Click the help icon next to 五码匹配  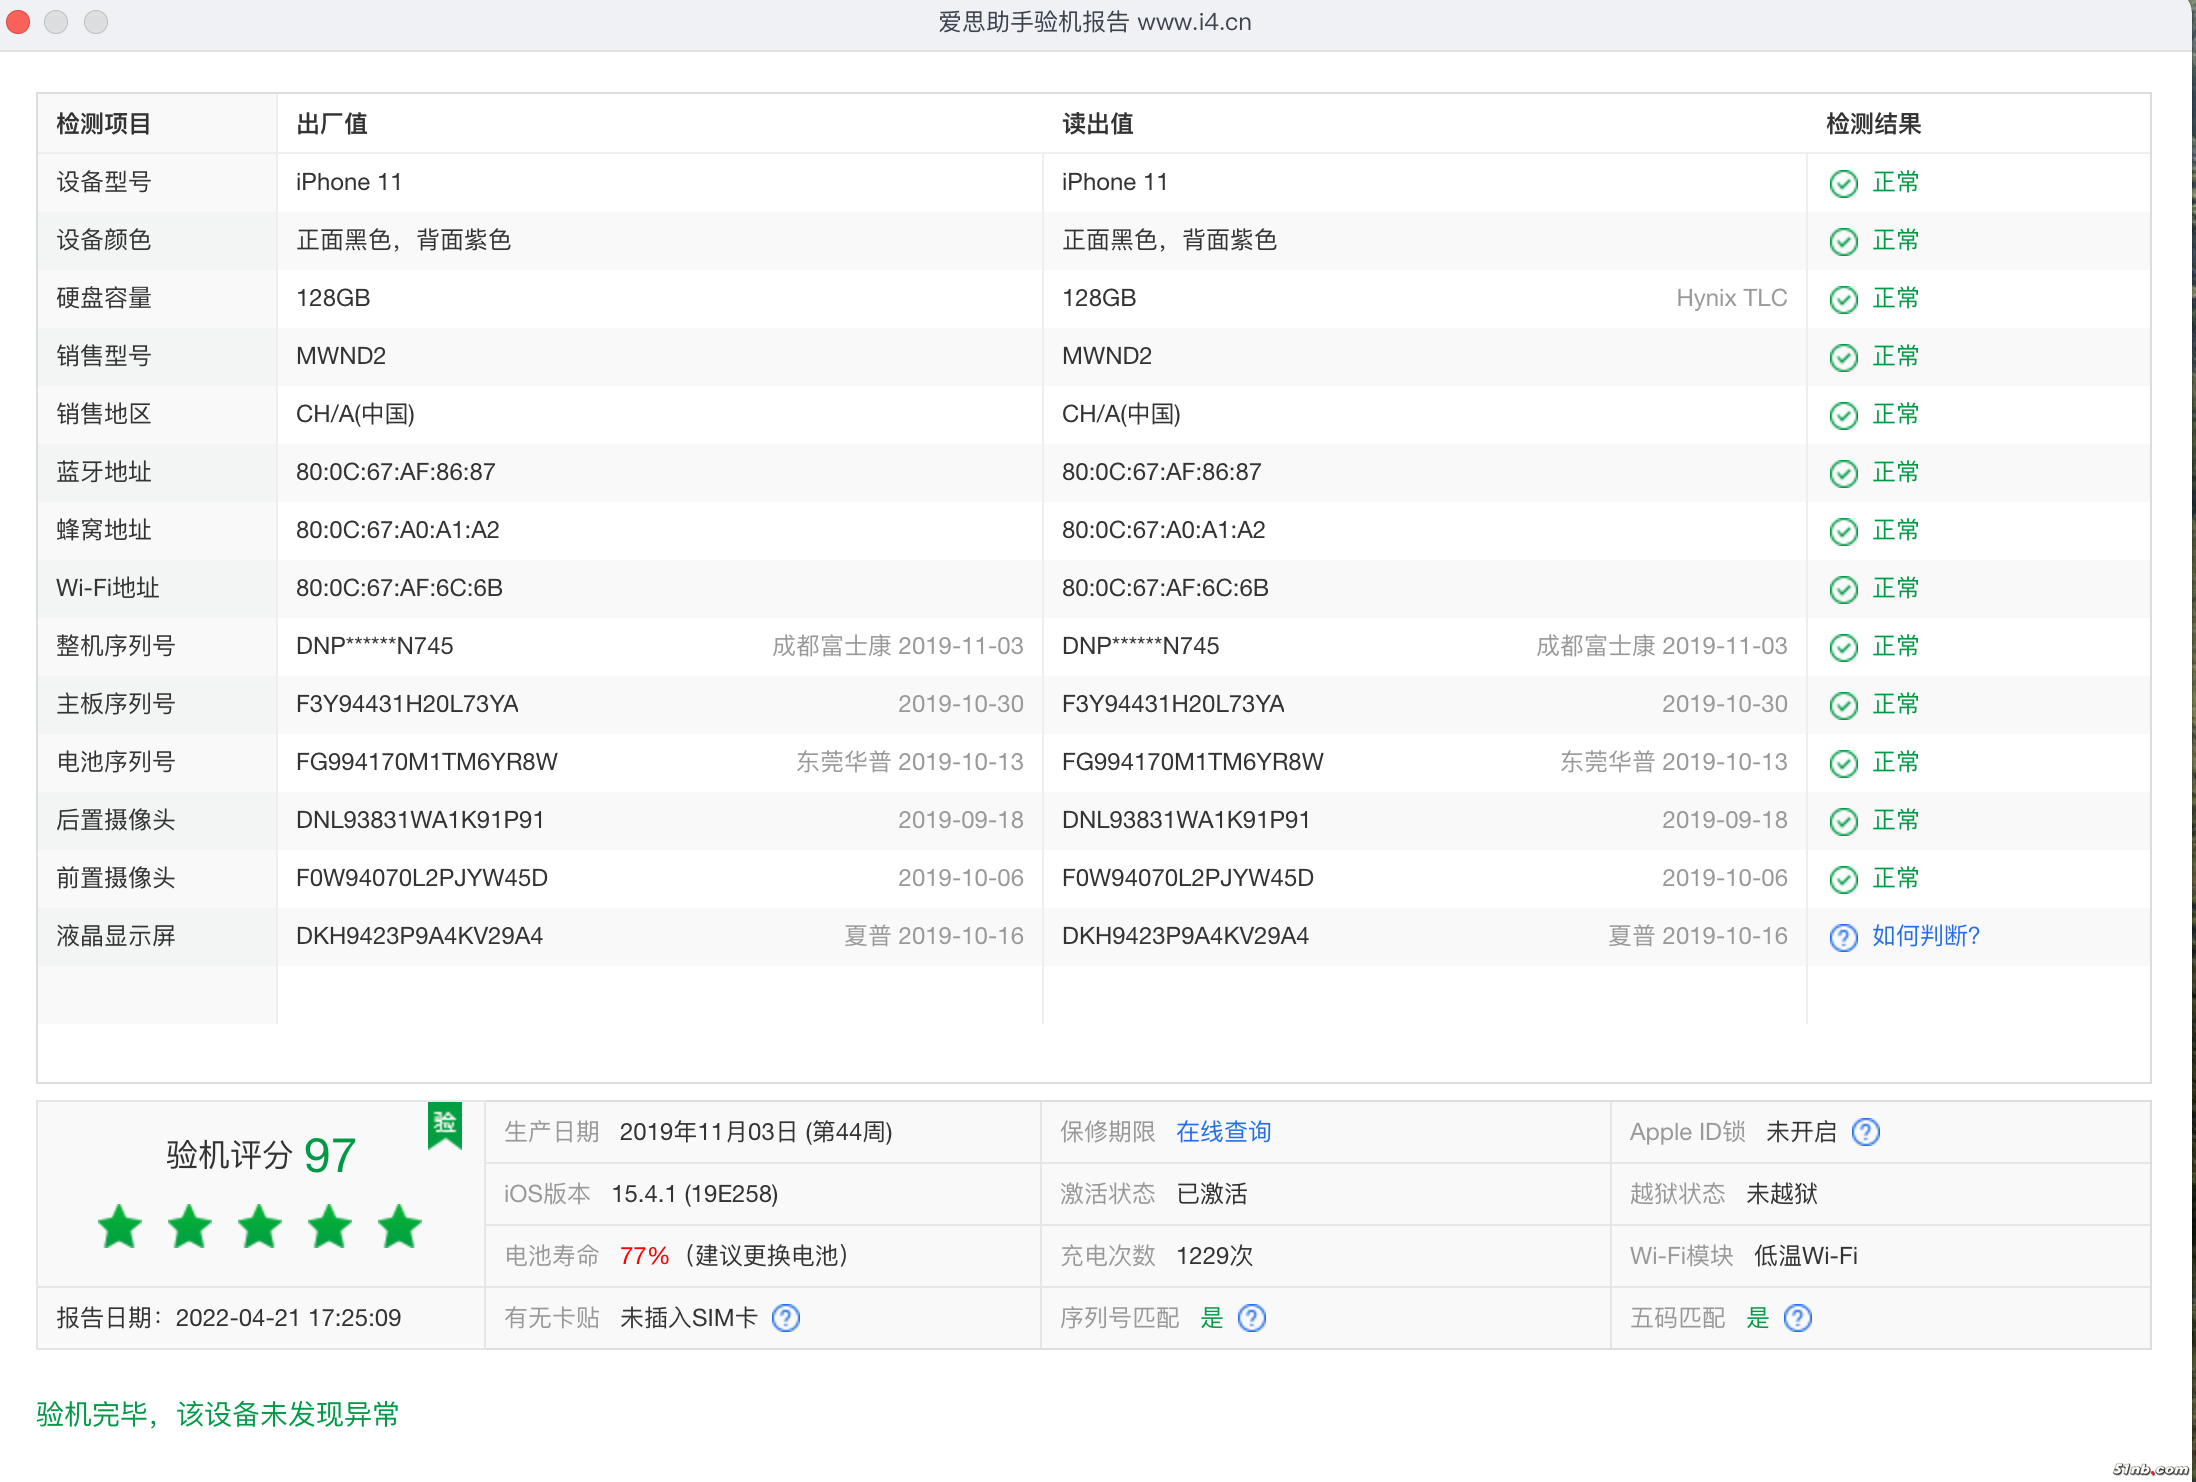coord(1797,1318)
